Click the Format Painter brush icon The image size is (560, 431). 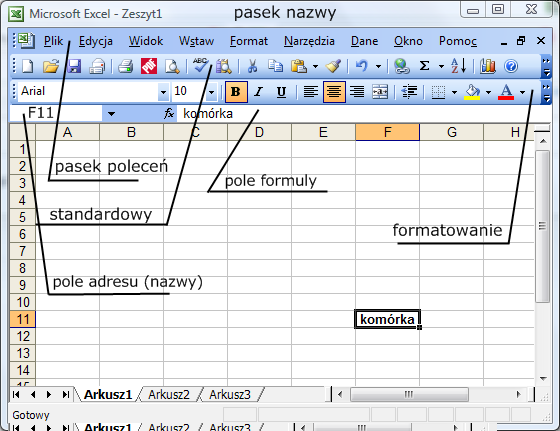333,66
